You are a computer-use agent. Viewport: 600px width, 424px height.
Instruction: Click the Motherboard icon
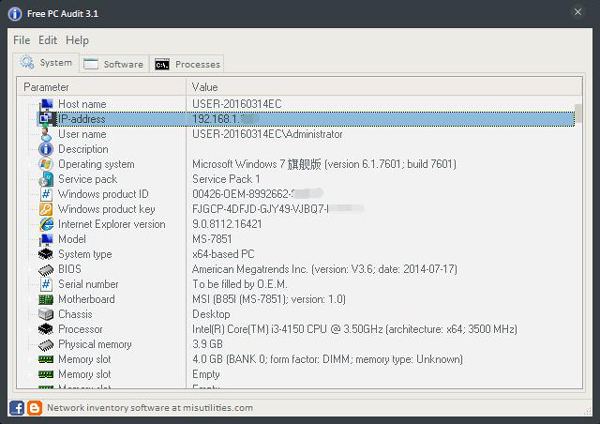pos(46,299)
